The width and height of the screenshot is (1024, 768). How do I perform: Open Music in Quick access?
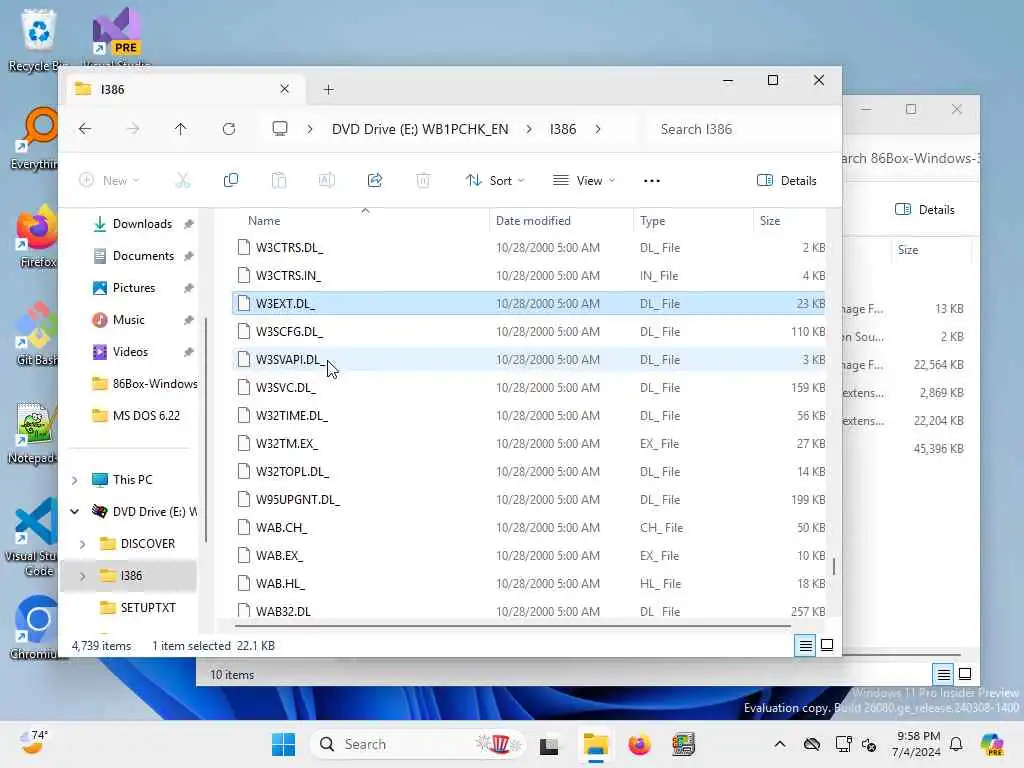click(x=129, y=320)
